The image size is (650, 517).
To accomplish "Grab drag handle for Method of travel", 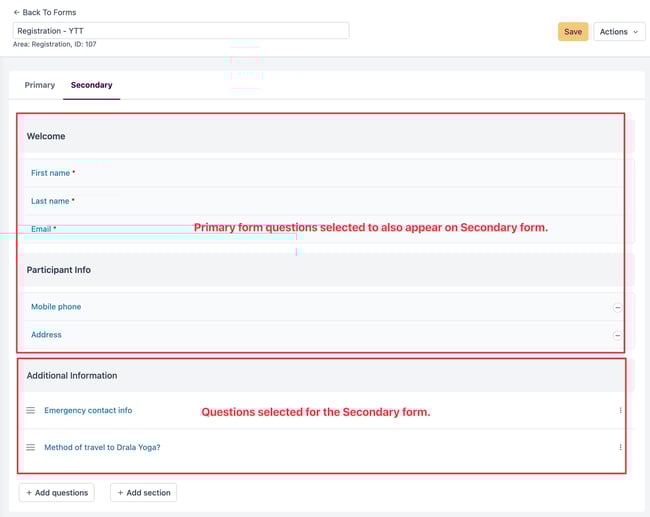I will pos(31,447).
